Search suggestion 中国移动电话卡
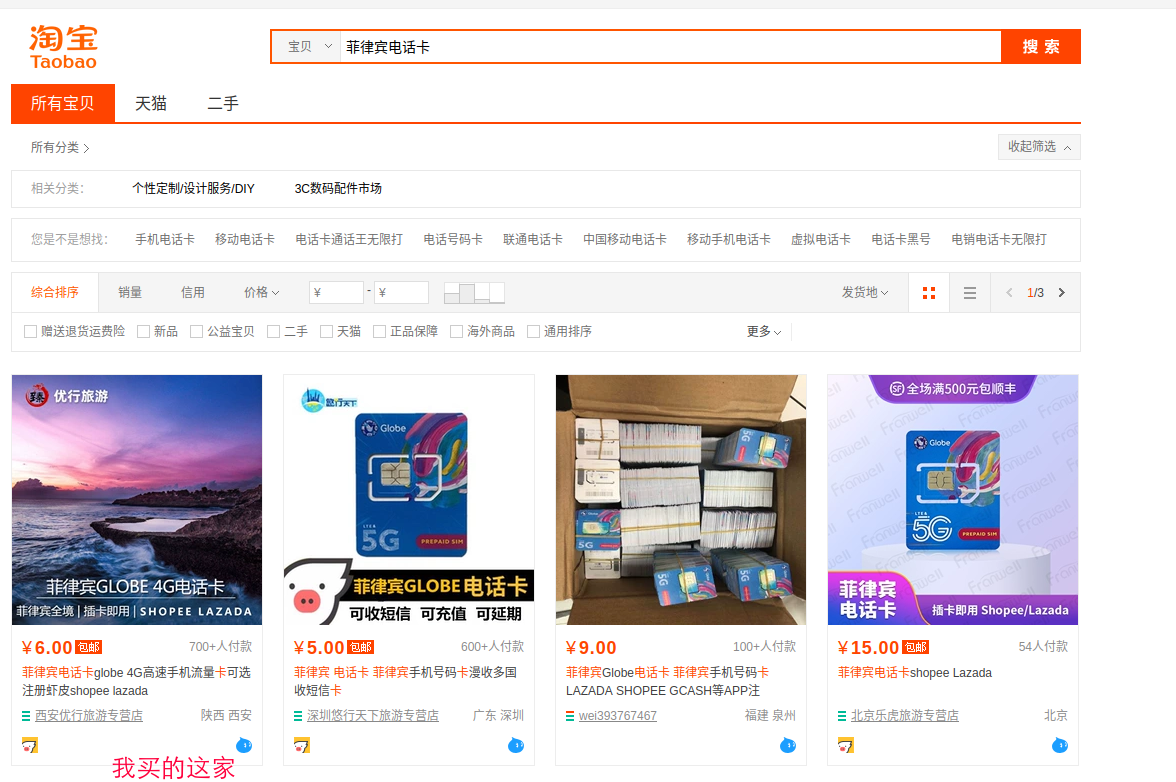Viewport: 1176px width, 782px height. [625, 239]
